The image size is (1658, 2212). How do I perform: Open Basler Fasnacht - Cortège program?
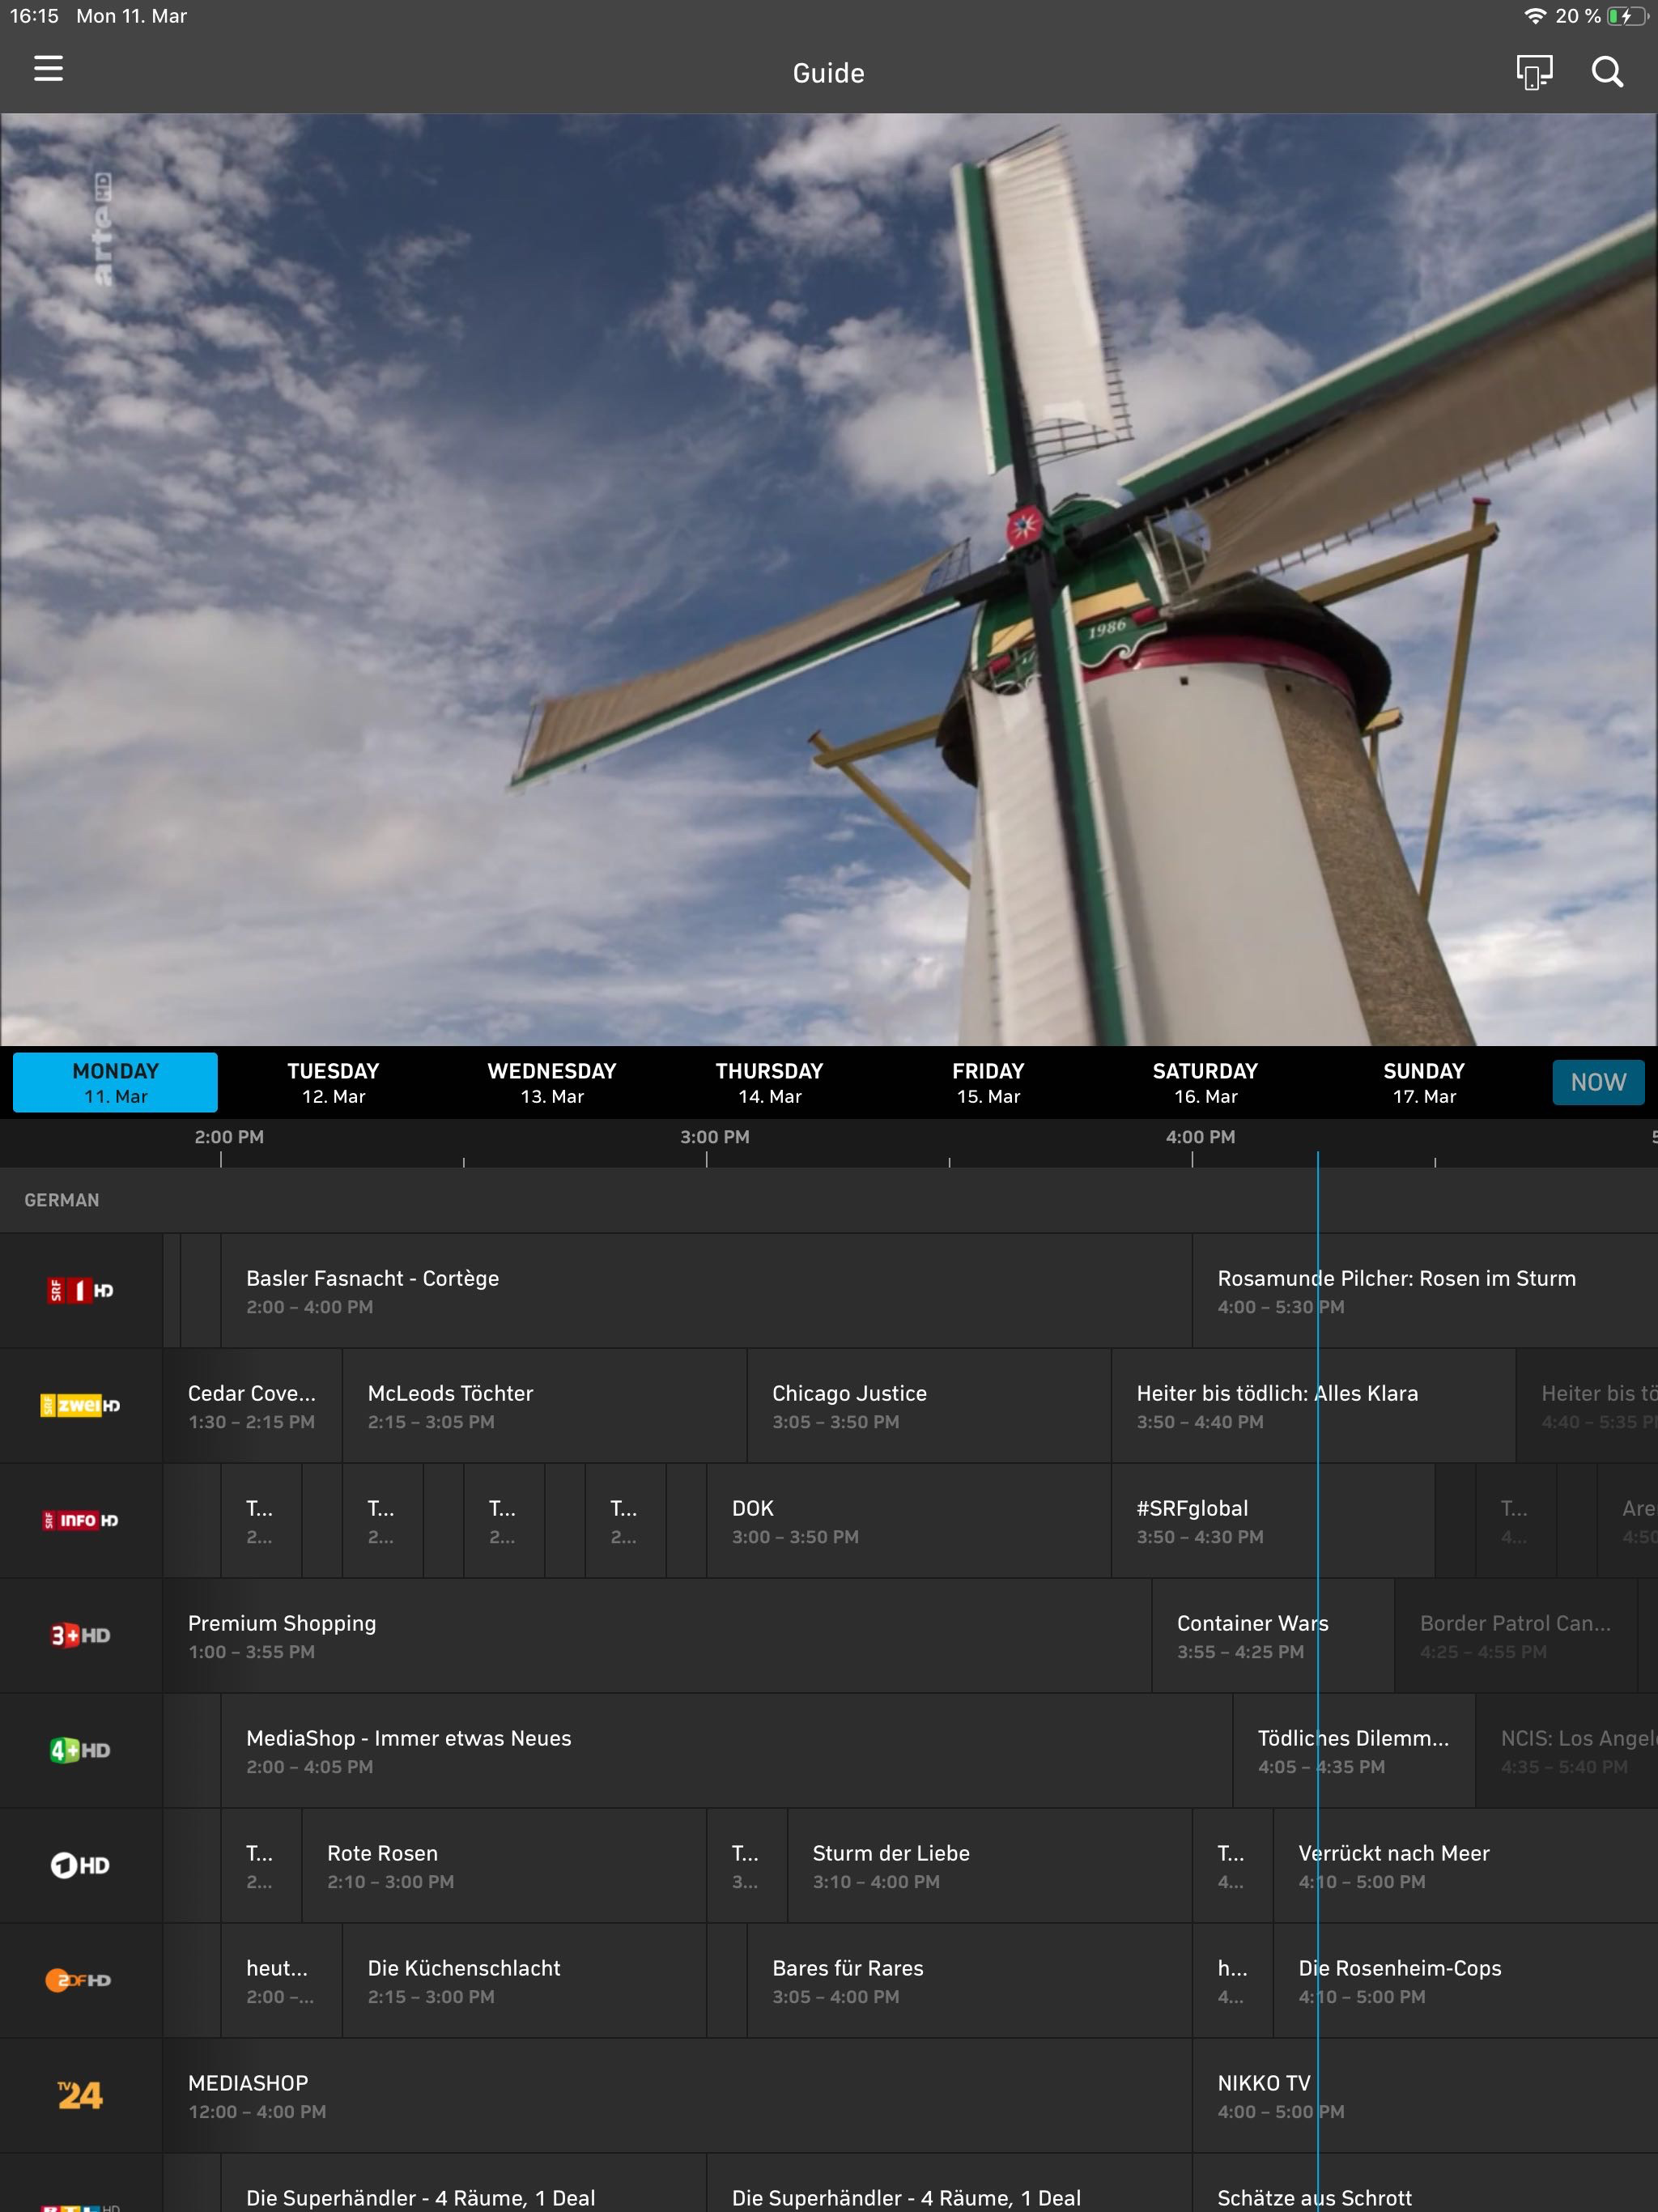pos(706,1290)
